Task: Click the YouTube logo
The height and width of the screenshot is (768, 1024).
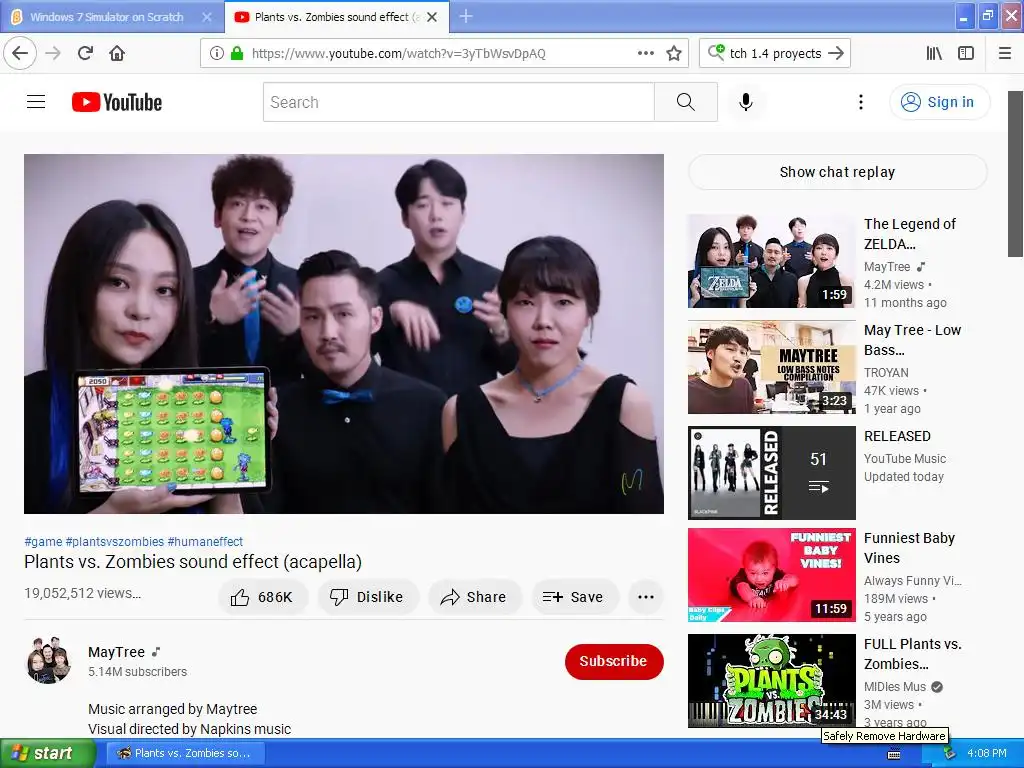Action: [117, 102]
